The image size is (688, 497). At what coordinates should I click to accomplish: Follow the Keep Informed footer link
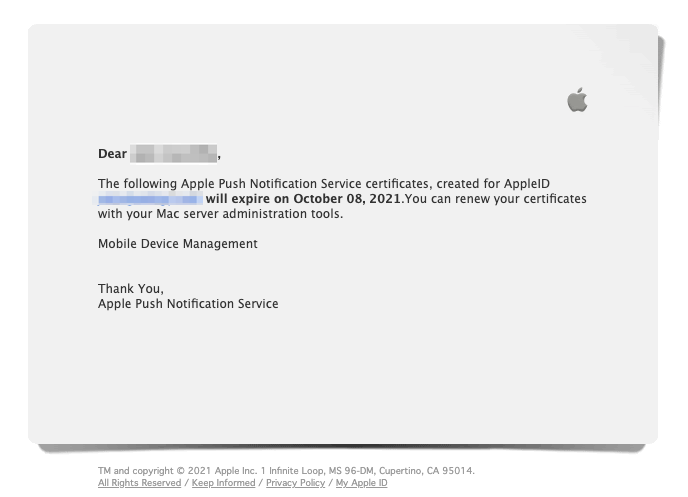223,483
